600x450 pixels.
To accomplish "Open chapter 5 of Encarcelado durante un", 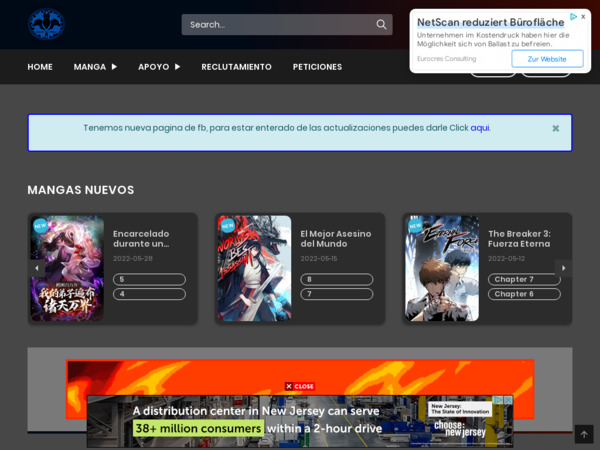I will (x=149, y=279).
